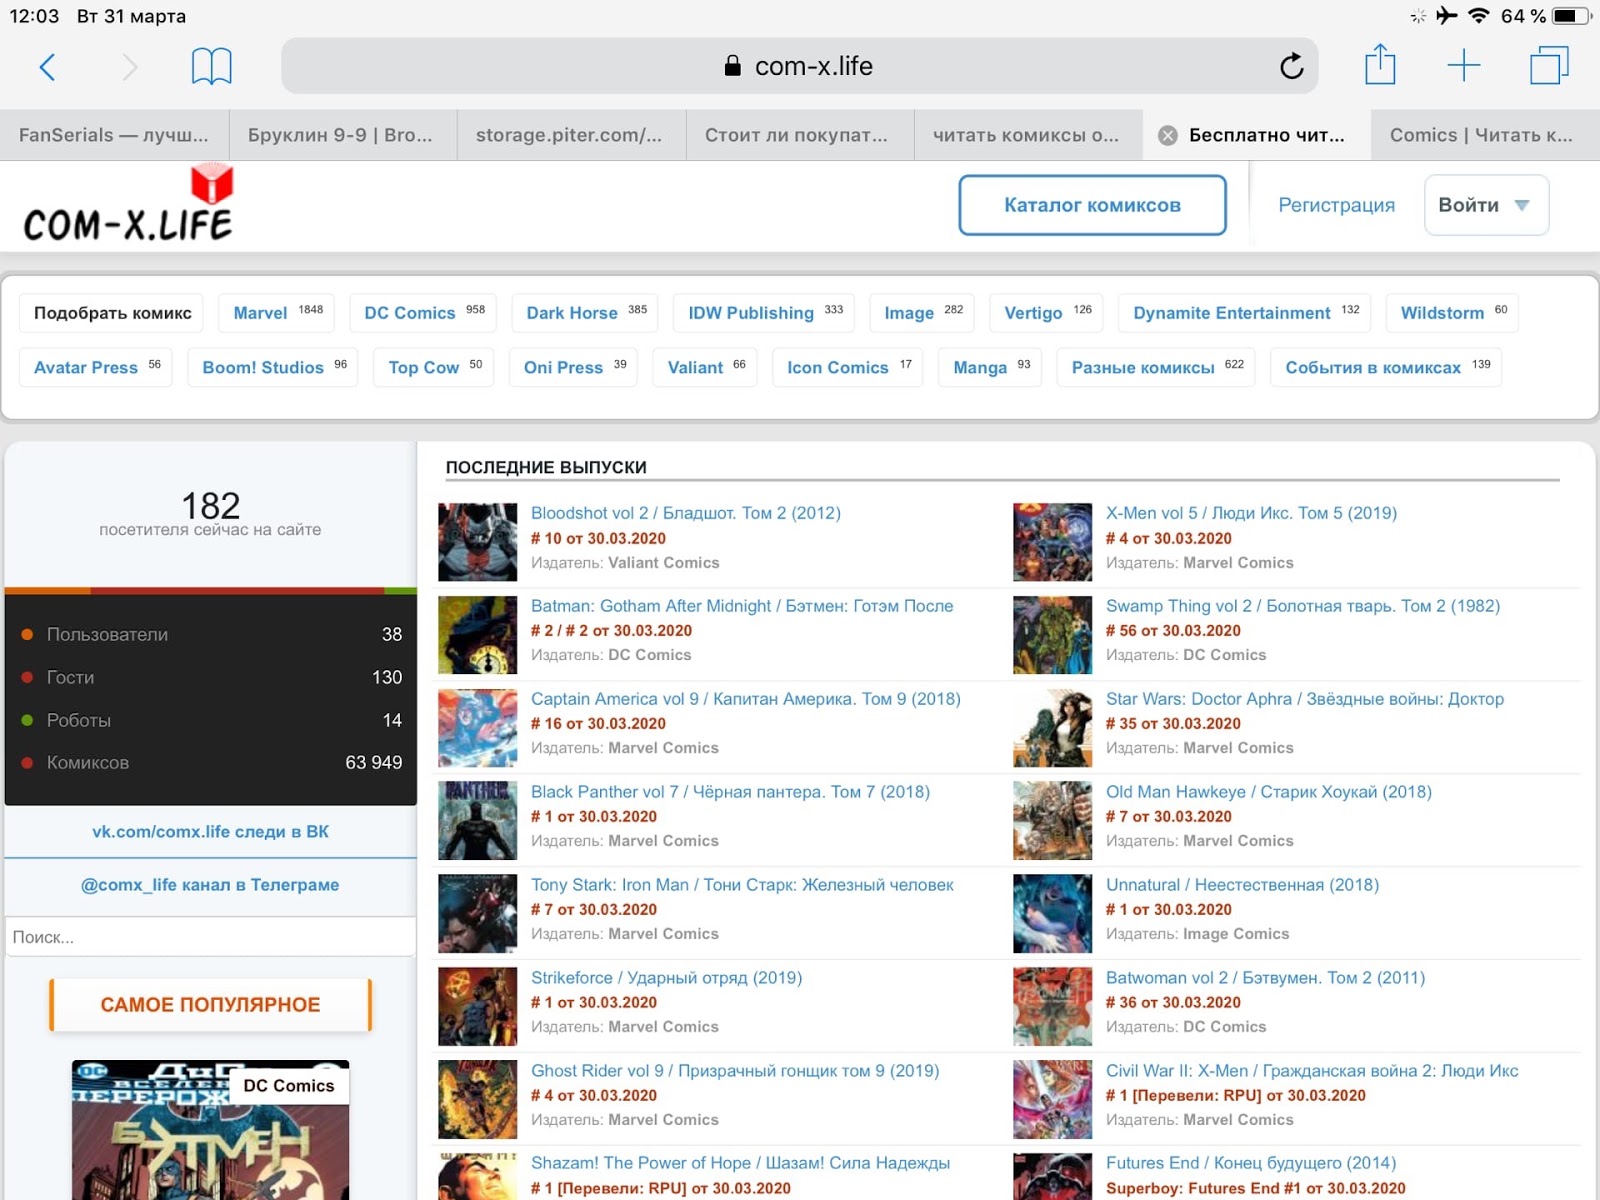The width and height of the screenshot is (1600, 1200).
Task: Expand the Войти dropdown
Action: pos(1486,205)
